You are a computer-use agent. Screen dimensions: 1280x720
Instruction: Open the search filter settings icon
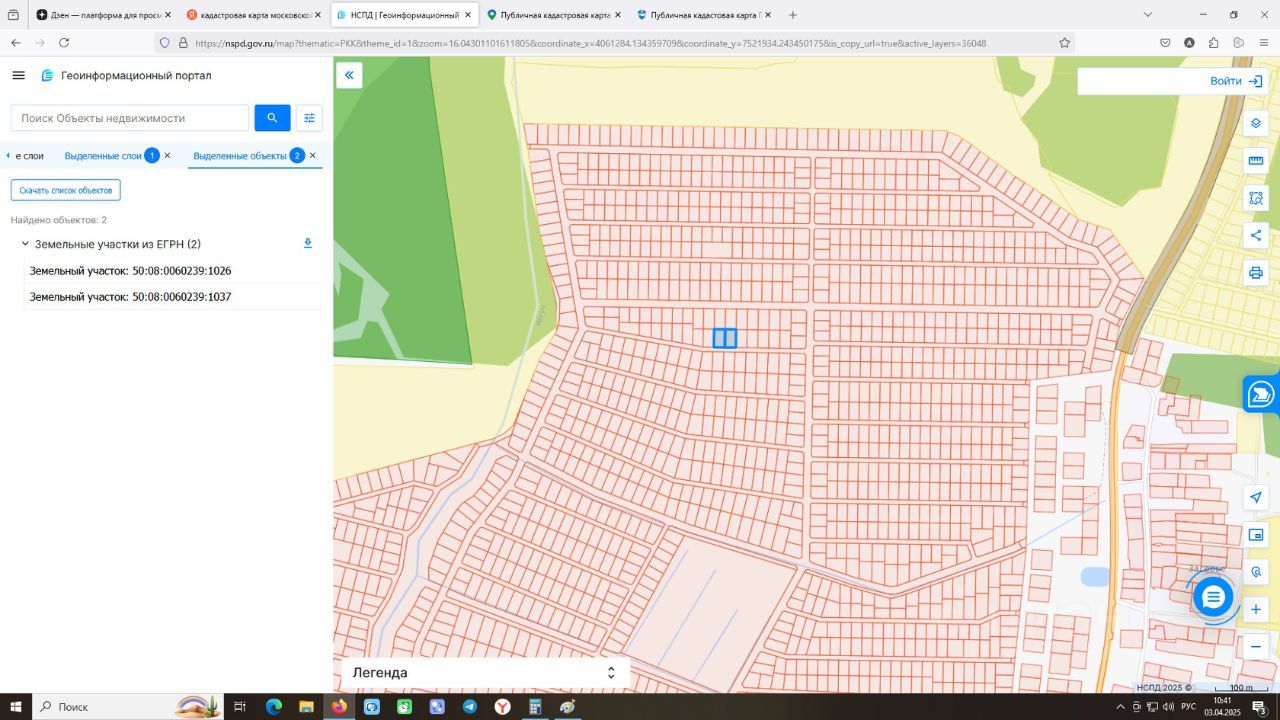pyautogui.click(x=309, y=118)
